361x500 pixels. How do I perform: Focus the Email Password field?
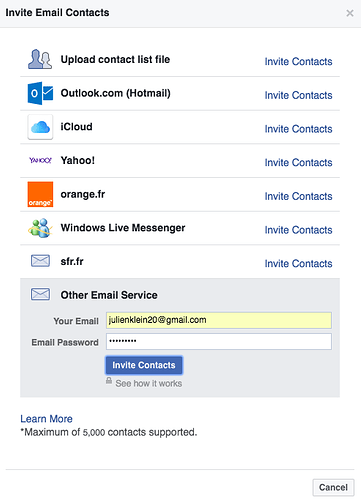[219, 342]
